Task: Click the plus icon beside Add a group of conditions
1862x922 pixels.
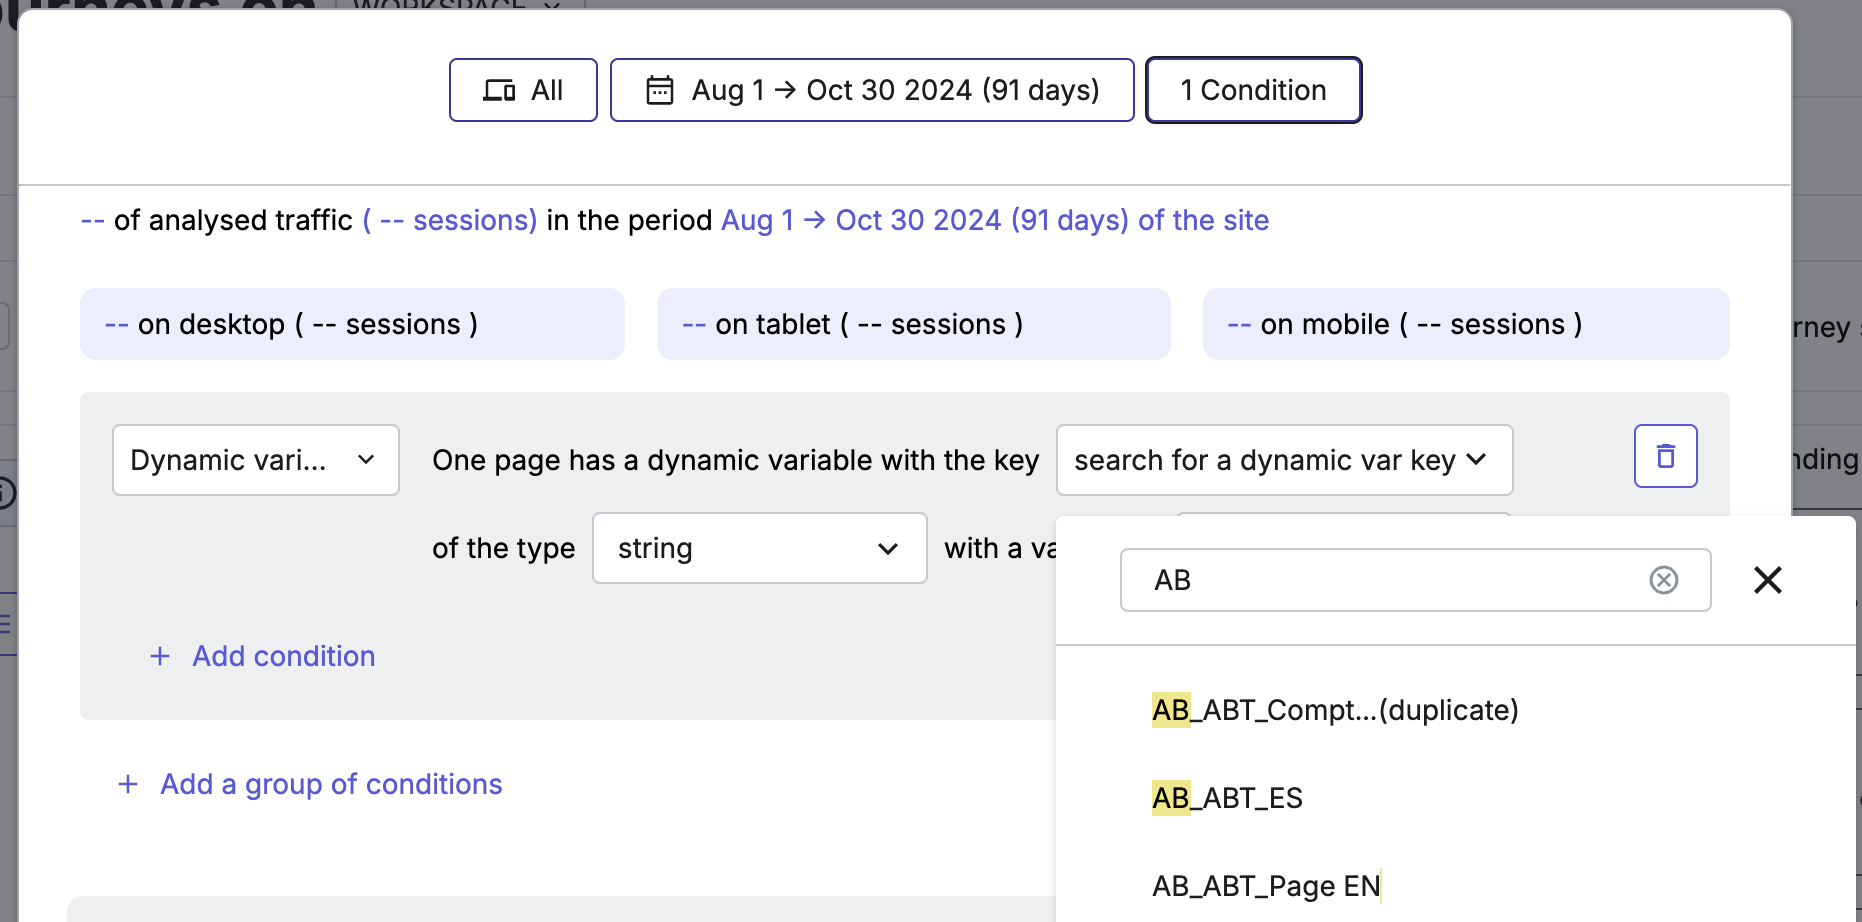Action: click(128, 784)
